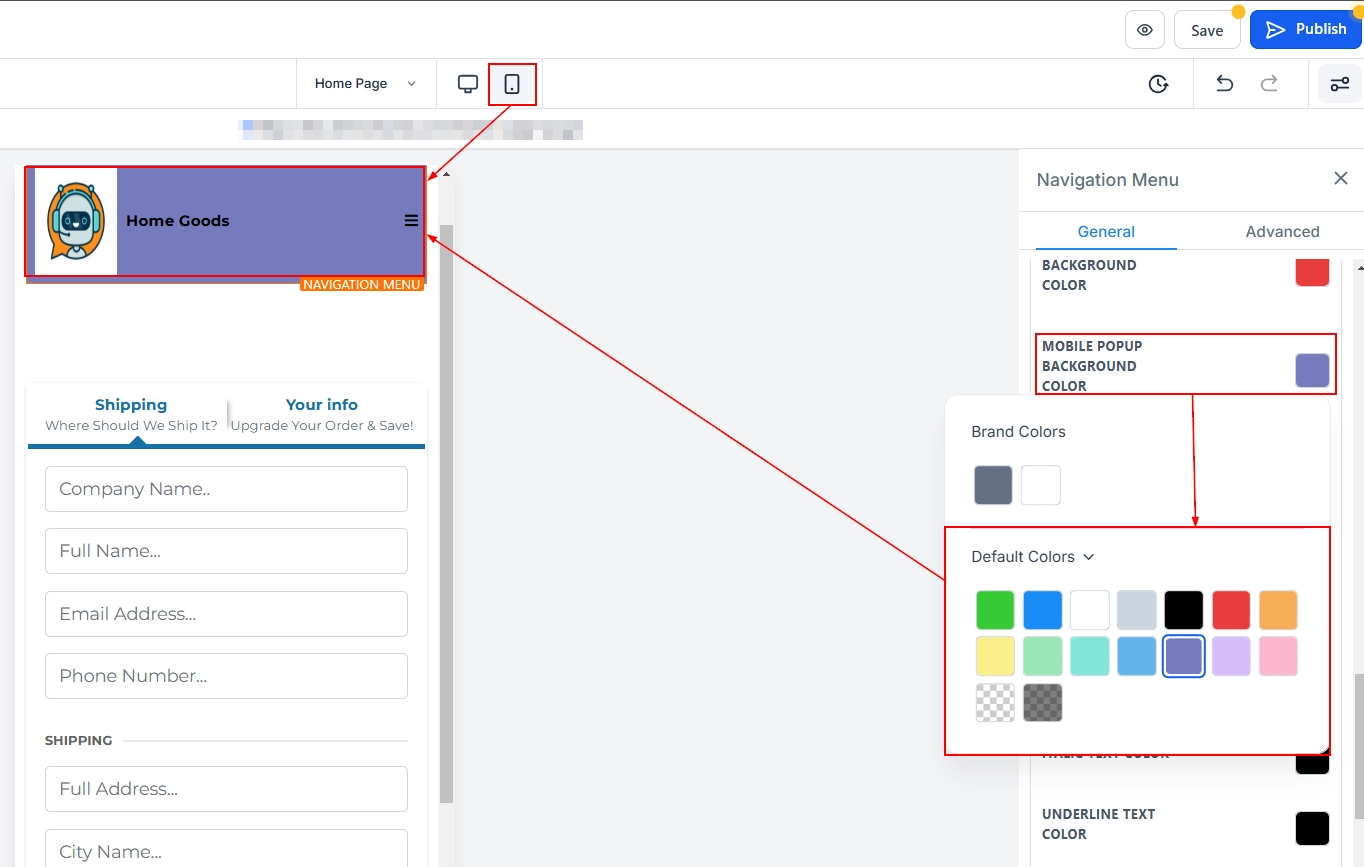Open the Home Page dropdown
The image size is (1364, 867).
(365, 84)
